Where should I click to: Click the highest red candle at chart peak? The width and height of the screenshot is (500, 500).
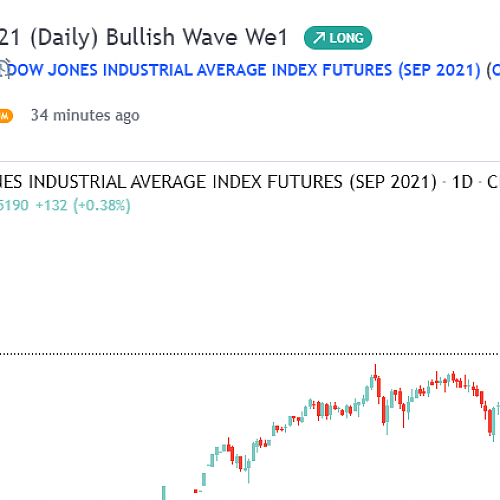(375, 372)
